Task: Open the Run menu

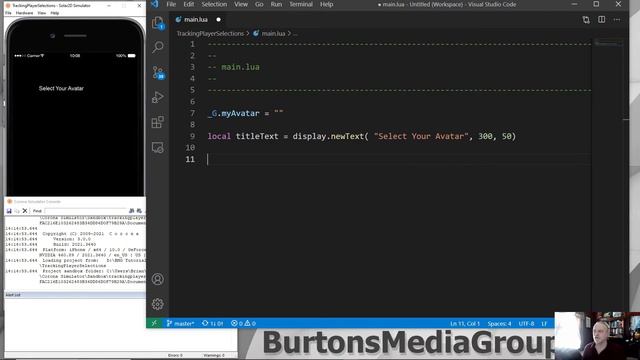Action: tap(276, 4)
